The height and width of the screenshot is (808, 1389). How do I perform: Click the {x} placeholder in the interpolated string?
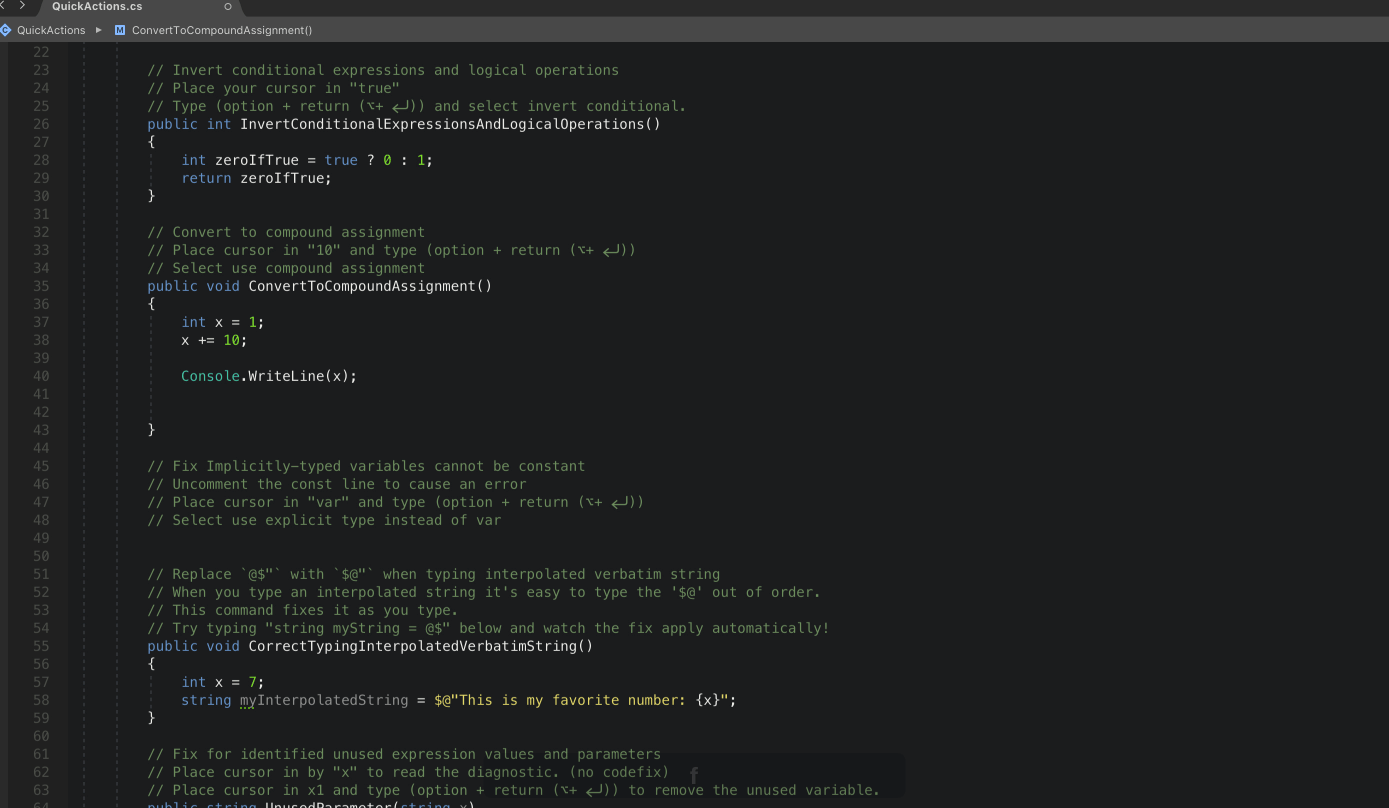click(x=707, y=700)
